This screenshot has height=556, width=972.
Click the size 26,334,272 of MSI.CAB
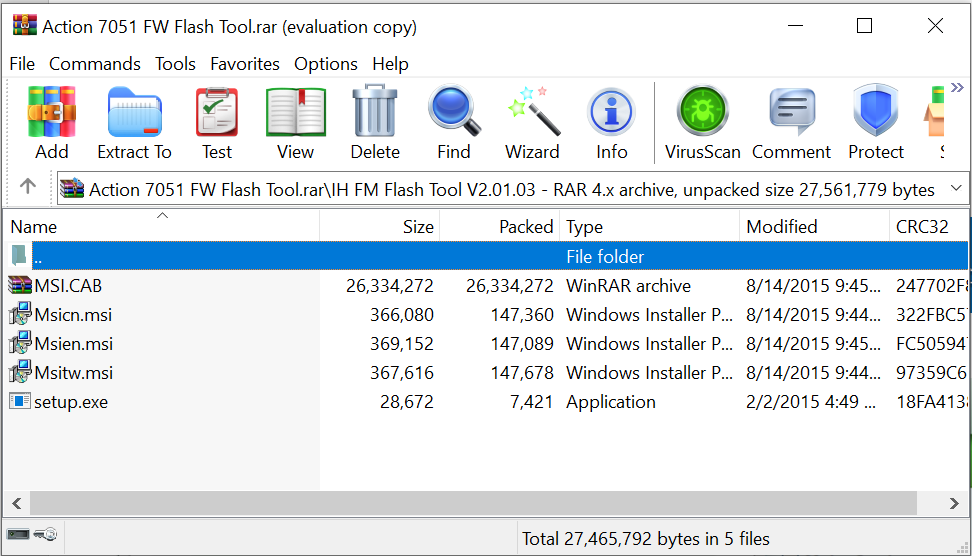click(x=390, y=286)
